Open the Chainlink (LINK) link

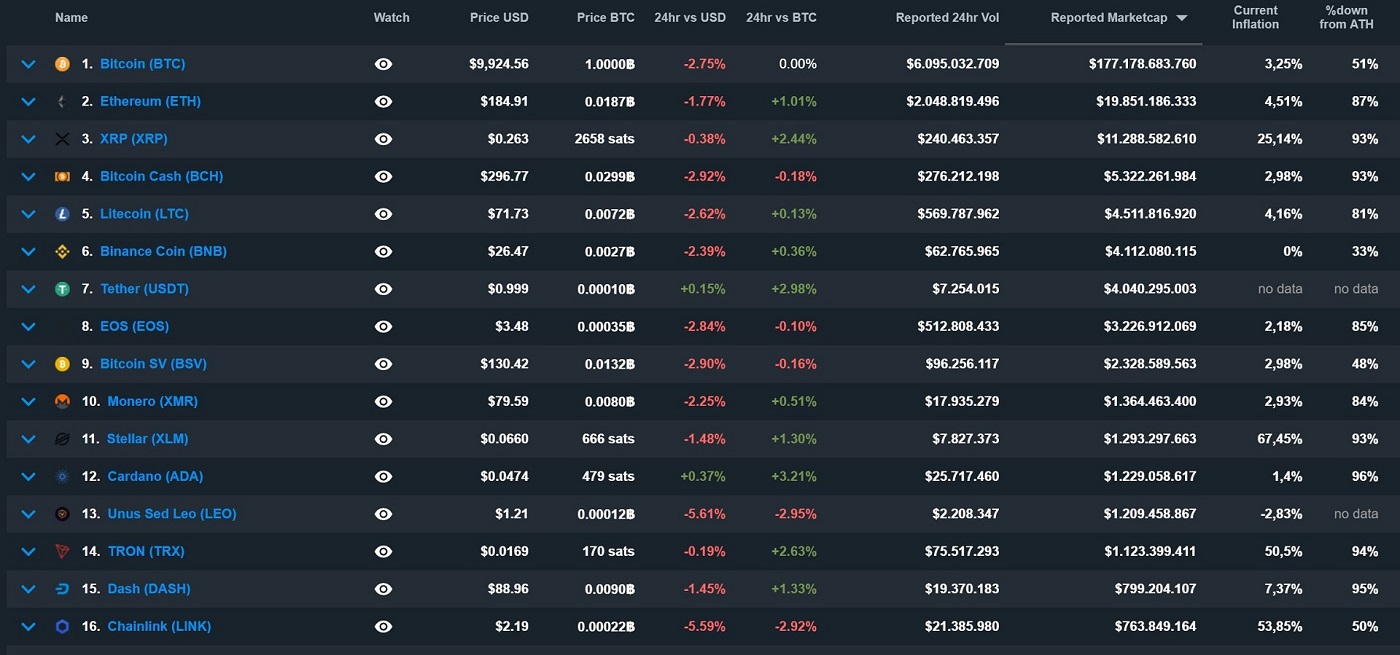click(159, 626)
